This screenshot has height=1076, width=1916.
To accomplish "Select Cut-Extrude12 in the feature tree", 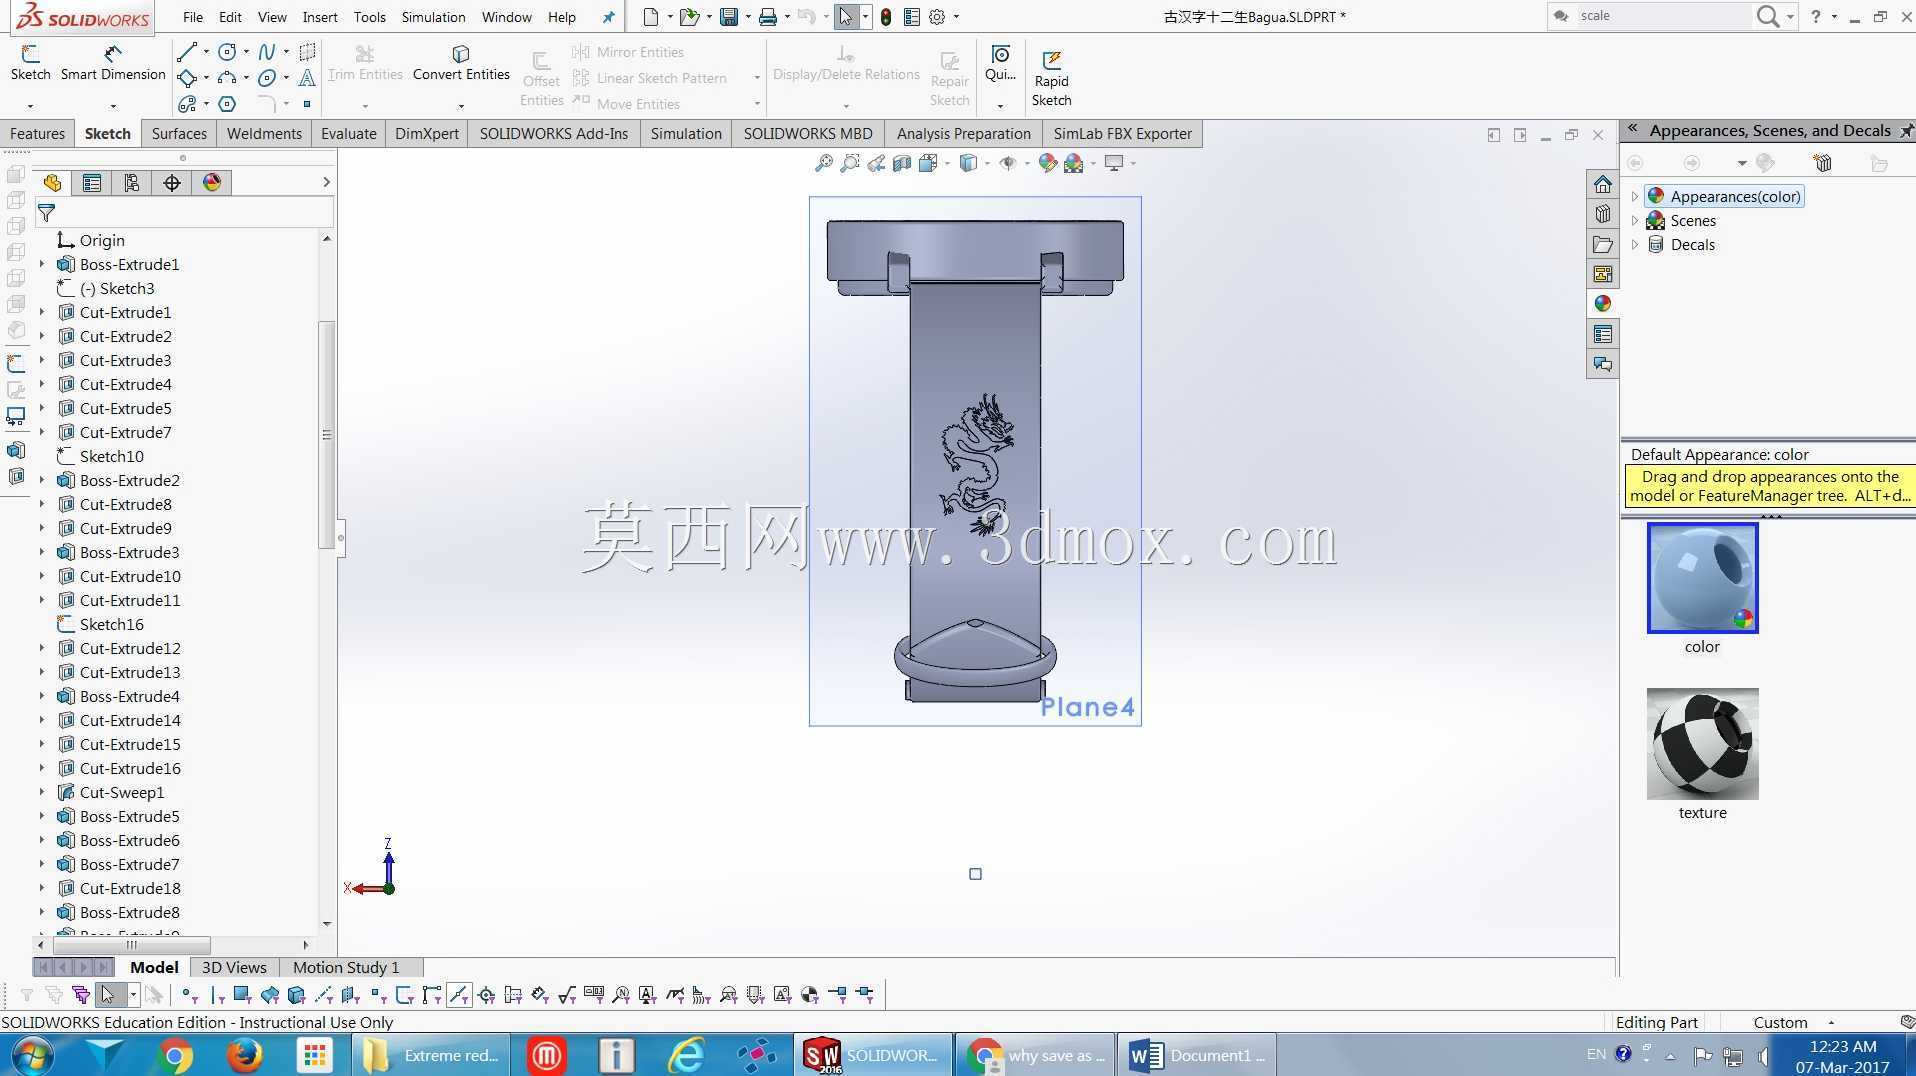I will point(130,648).
